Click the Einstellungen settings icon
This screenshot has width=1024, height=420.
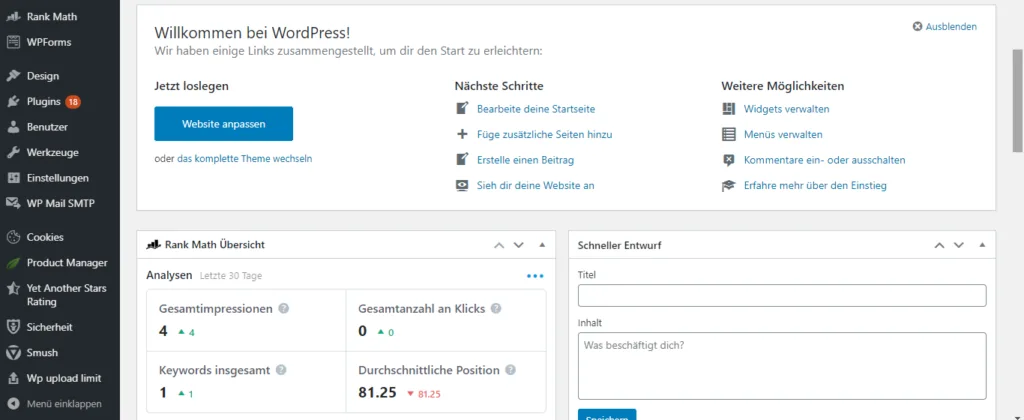click(x=13, y=178)
